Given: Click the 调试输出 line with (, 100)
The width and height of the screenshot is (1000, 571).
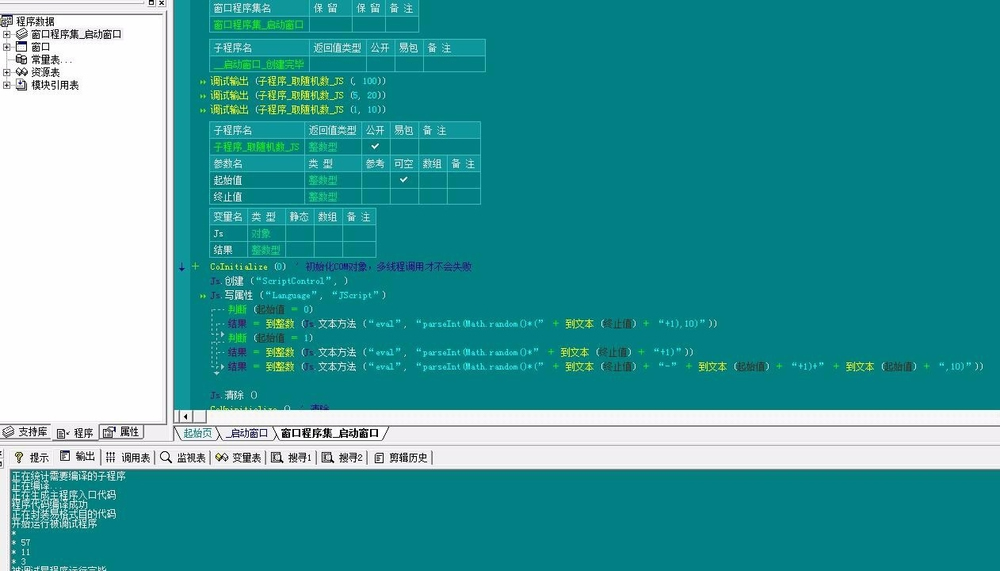Looking at the screenshot, I should tap(298, 81).
